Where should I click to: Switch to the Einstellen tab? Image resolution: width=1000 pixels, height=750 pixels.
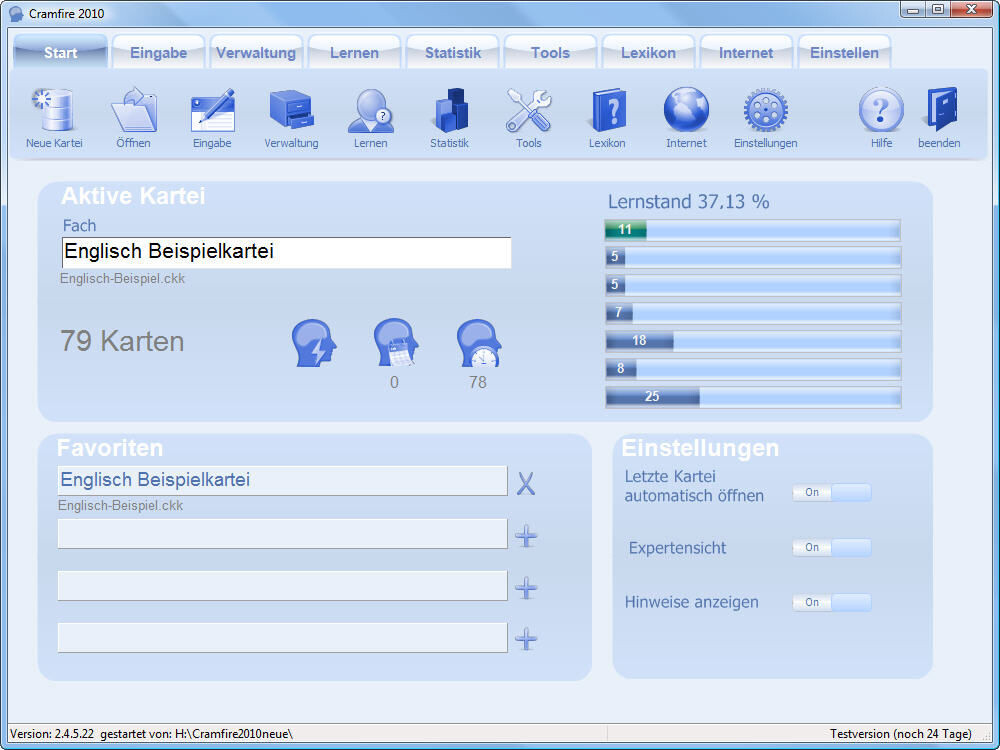(x=844, y=52)
